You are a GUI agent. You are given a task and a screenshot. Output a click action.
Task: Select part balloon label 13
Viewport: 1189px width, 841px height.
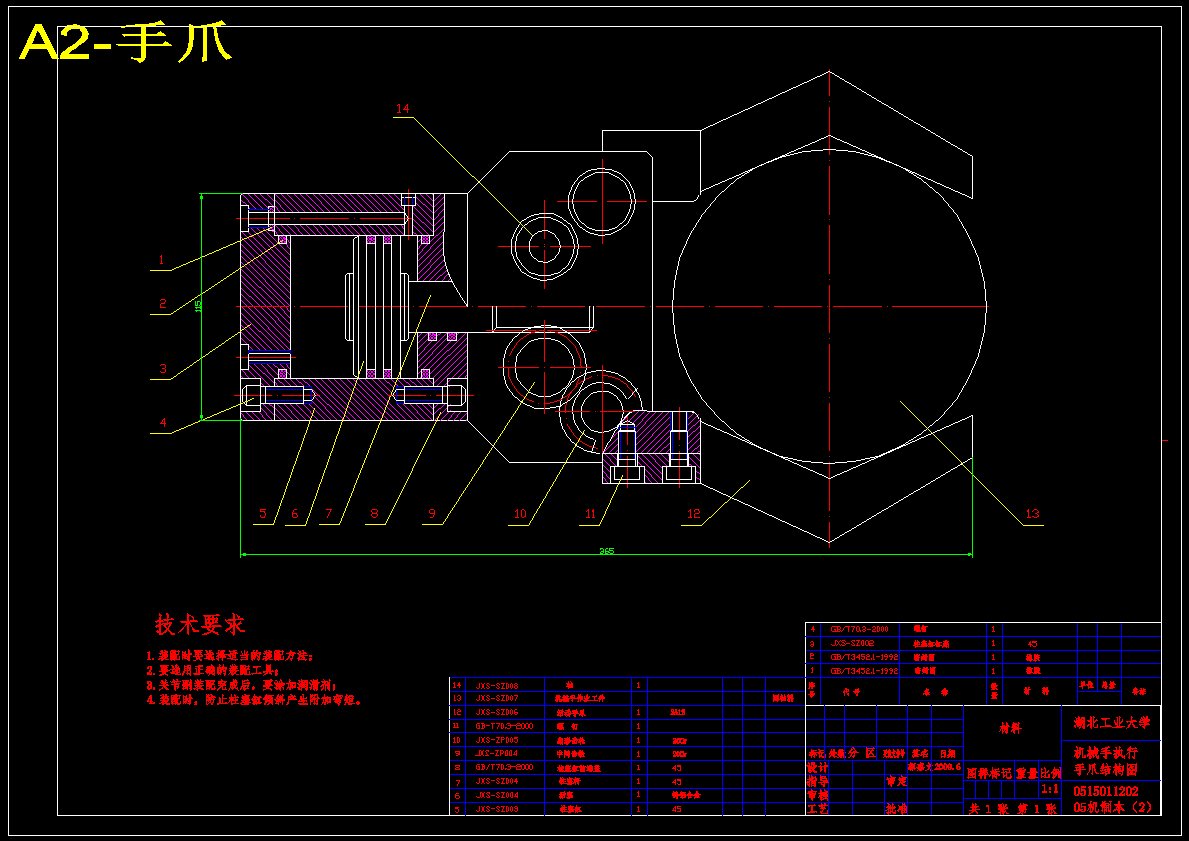[1033, 514]
